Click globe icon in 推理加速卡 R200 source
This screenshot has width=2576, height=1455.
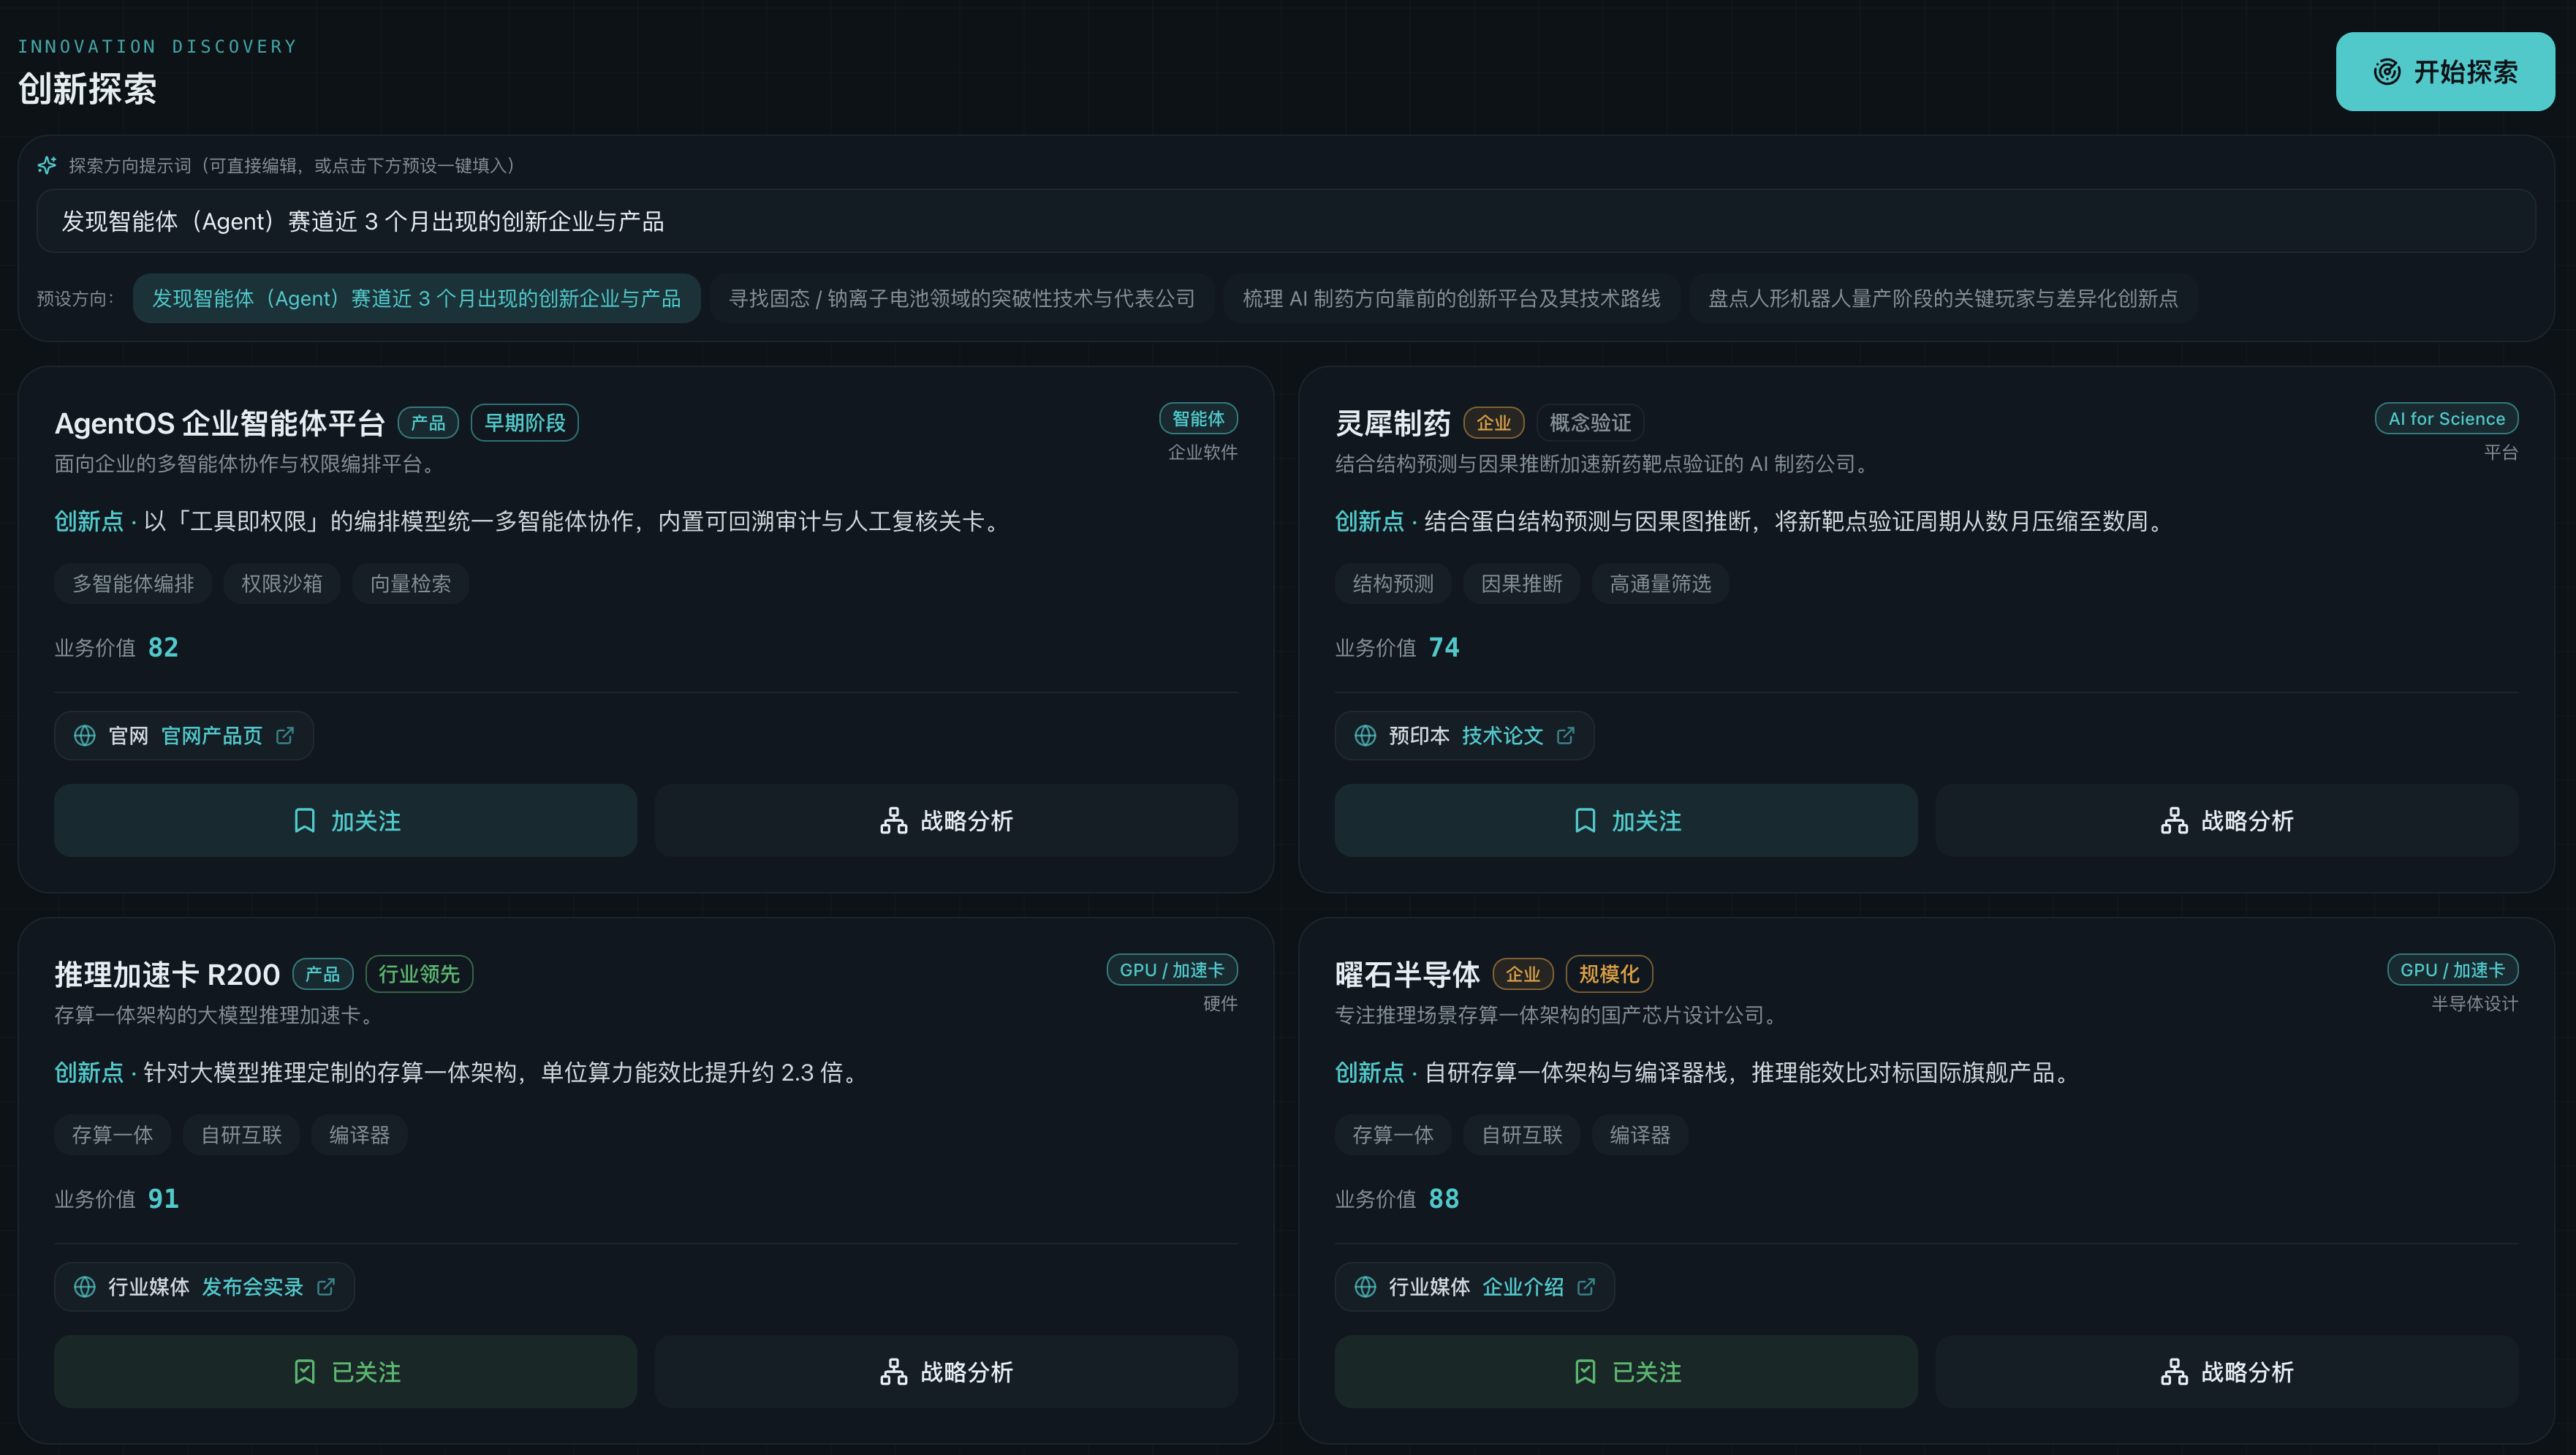85,1287
